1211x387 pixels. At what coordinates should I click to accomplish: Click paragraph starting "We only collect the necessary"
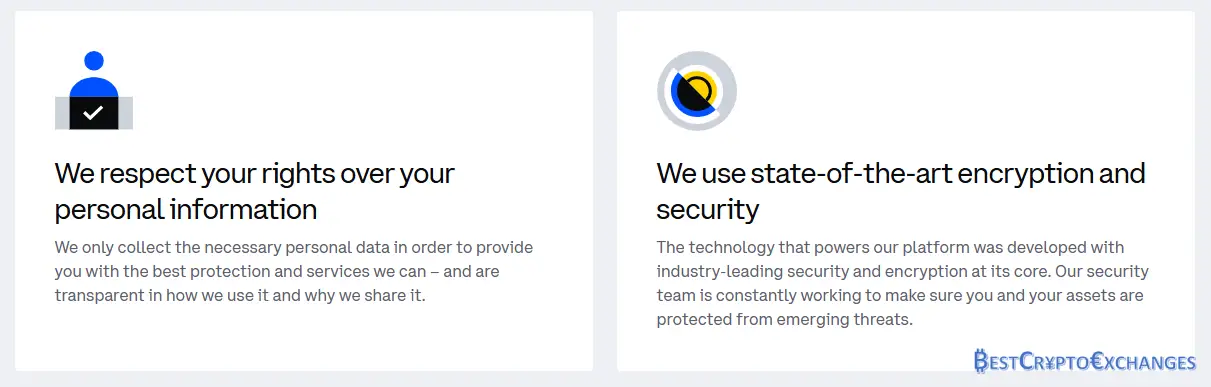coord(294,272)
